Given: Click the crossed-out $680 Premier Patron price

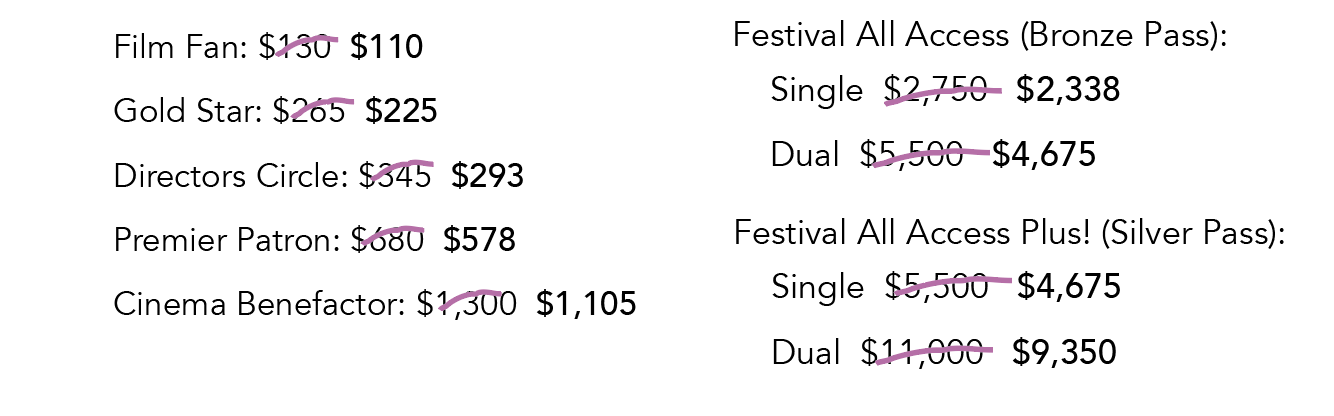Looking at the screenshot, I should click(388, 241).
